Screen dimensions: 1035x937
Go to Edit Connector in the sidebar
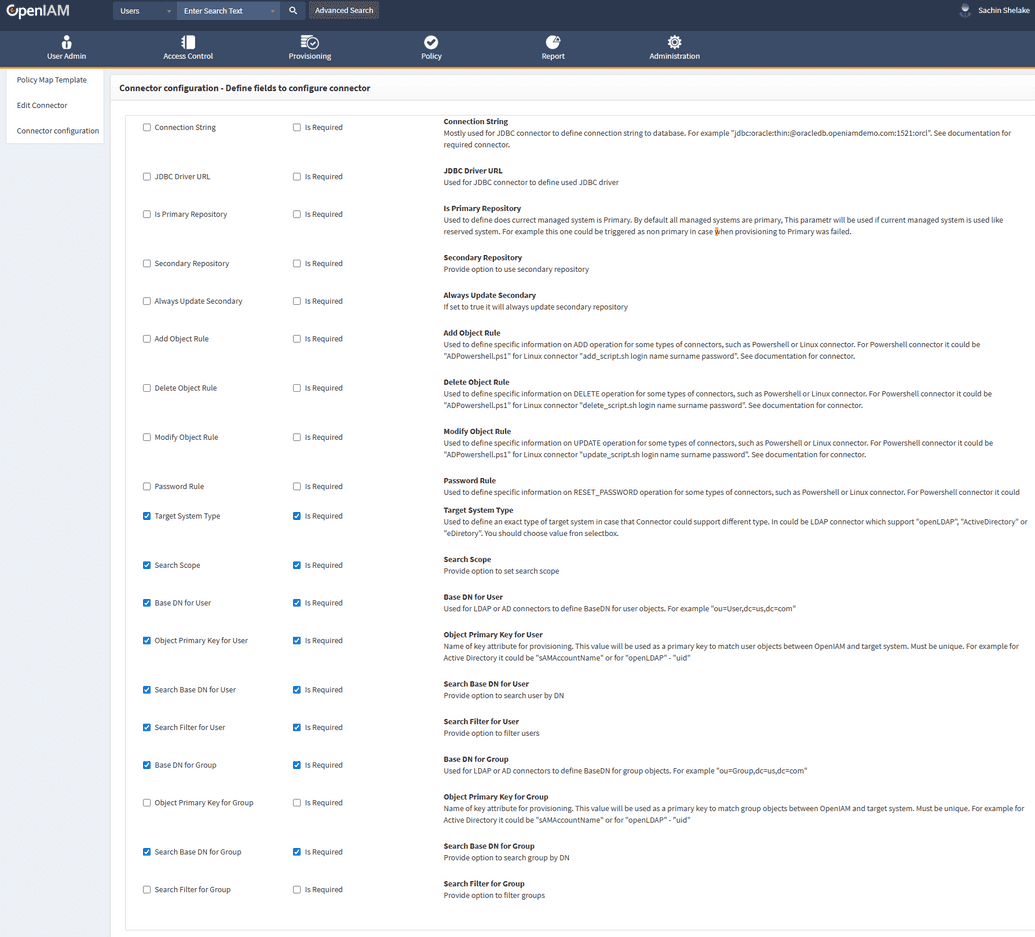[44, 105]
